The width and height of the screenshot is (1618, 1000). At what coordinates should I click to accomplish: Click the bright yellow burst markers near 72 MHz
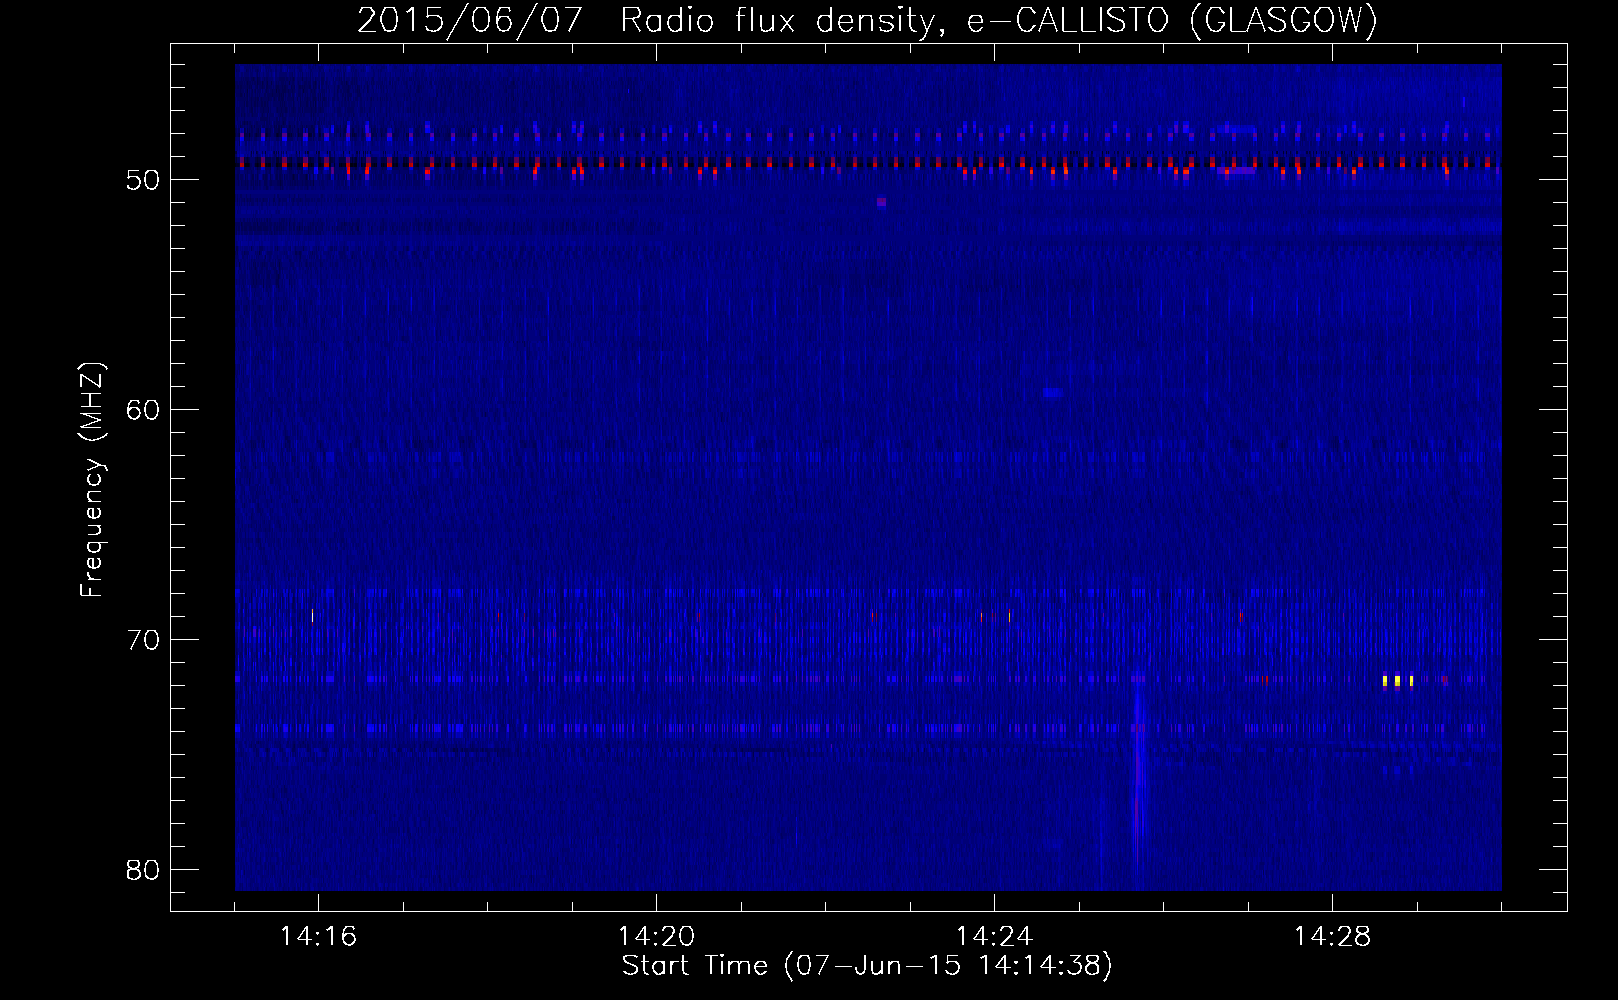[1398, 681]
